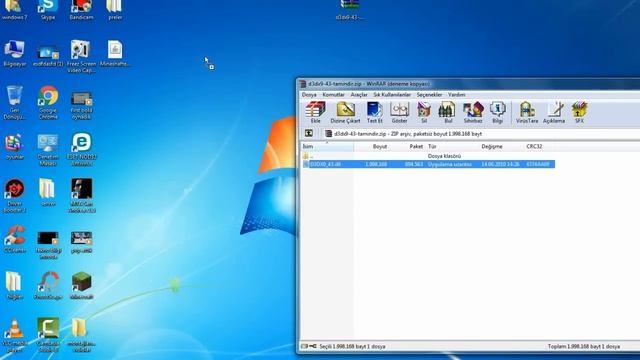The height and width of the screenshot is (360, 640).
Task: Select the Bilgisayar (Computer) desktop icon
Action: [x=14, y=54]
